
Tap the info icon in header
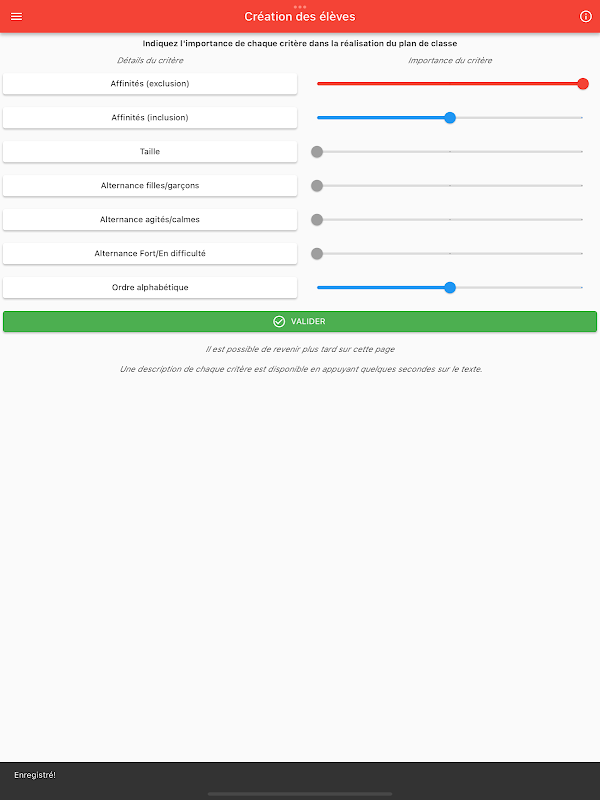pyautogui.click(x=586, y=16)
